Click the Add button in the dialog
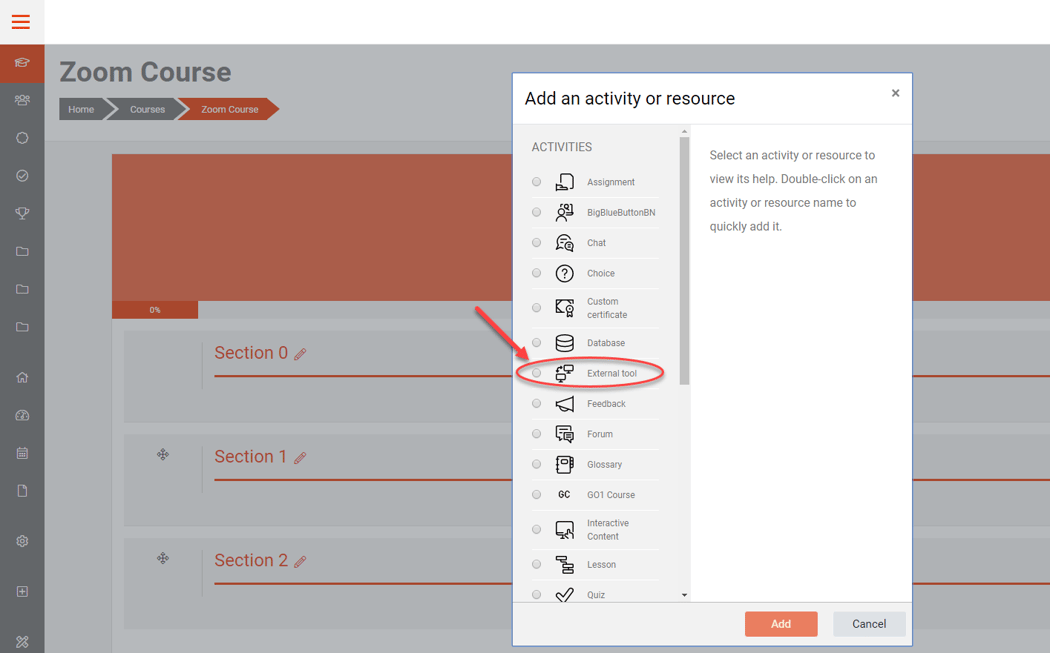Image resolution: width=1050 pixels, height=653 pixels. [x=781, y=623]
